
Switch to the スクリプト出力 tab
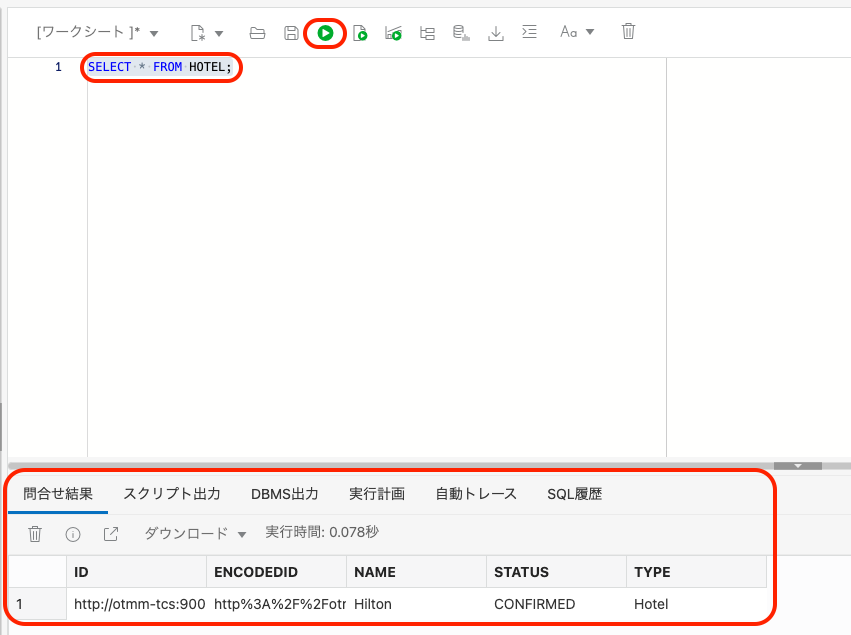tap(171, 494)
